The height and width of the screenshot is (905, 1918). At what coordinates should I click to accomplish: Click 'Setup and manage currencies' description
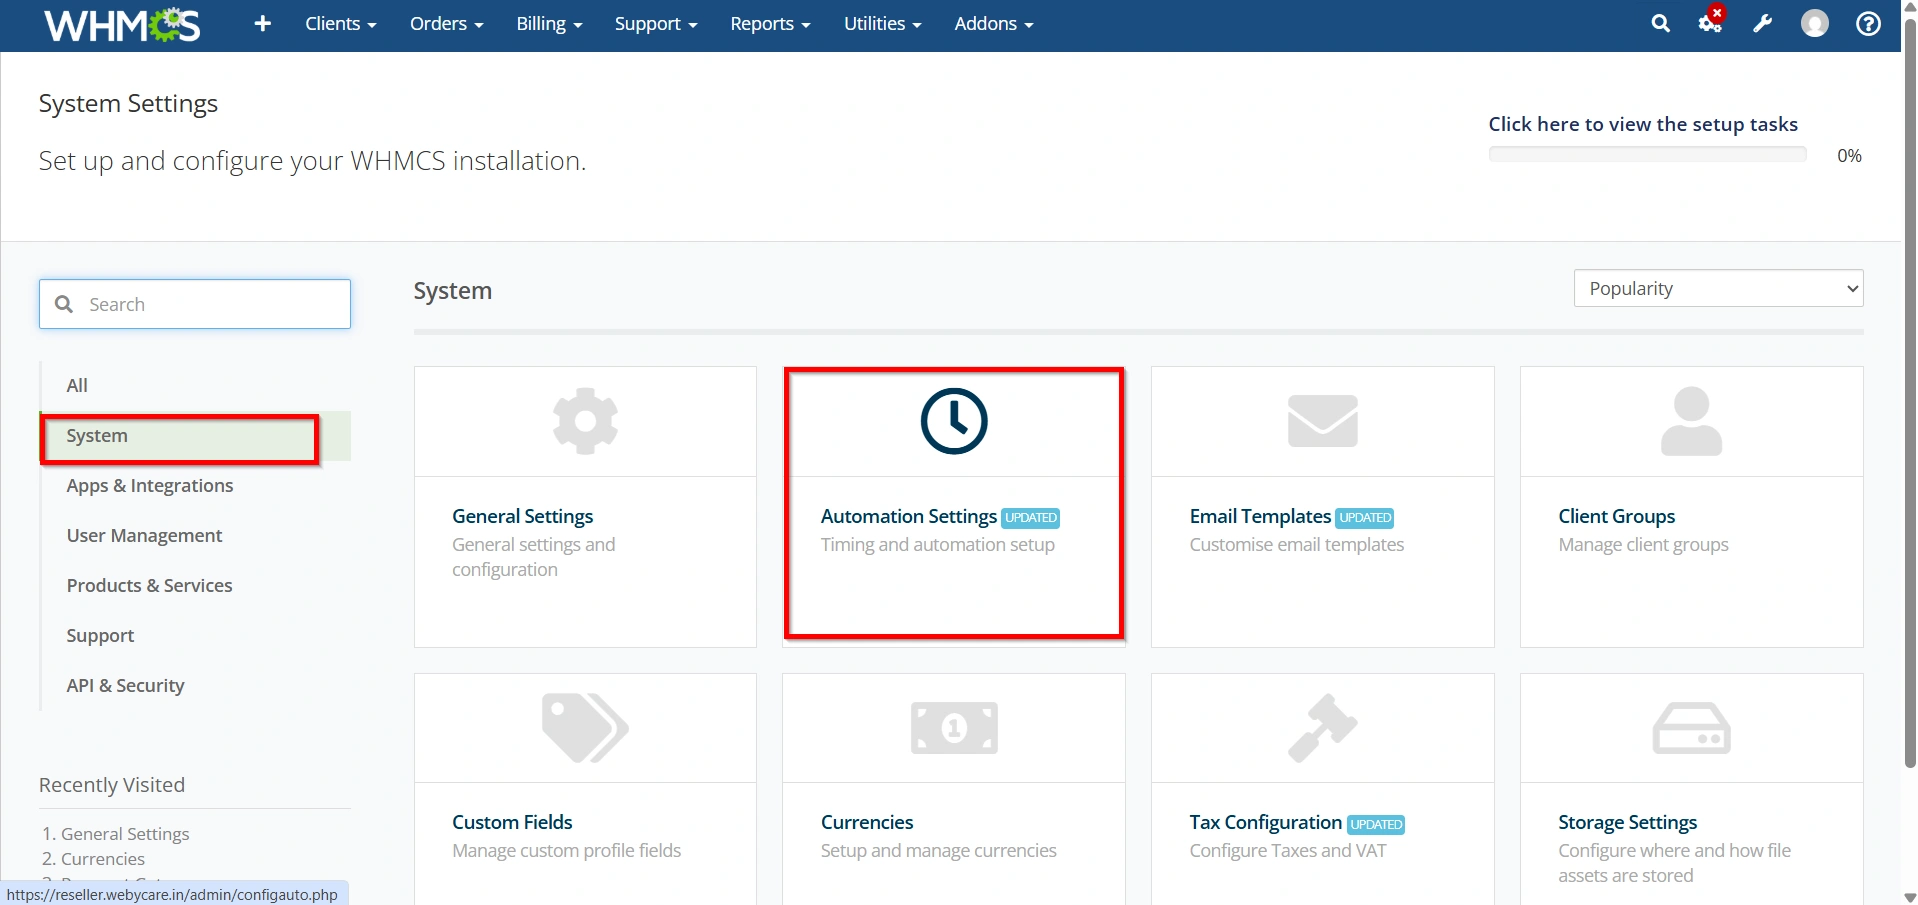point(938,851)
